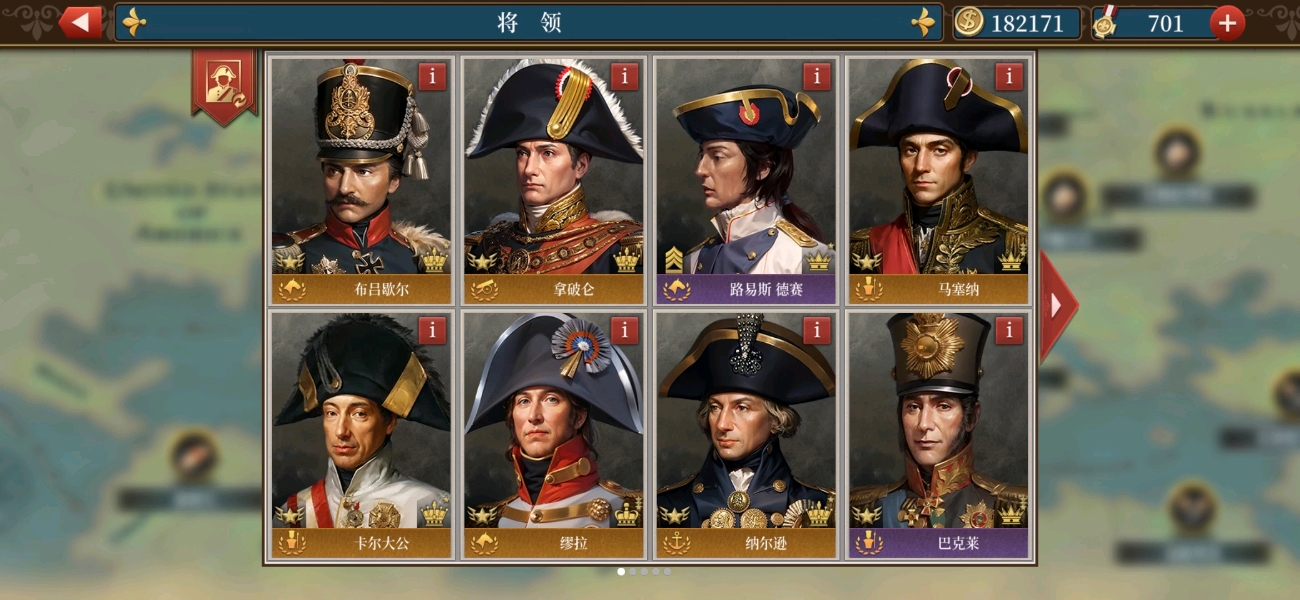Select 纳尔逊 portrait card

pos(745,435)
